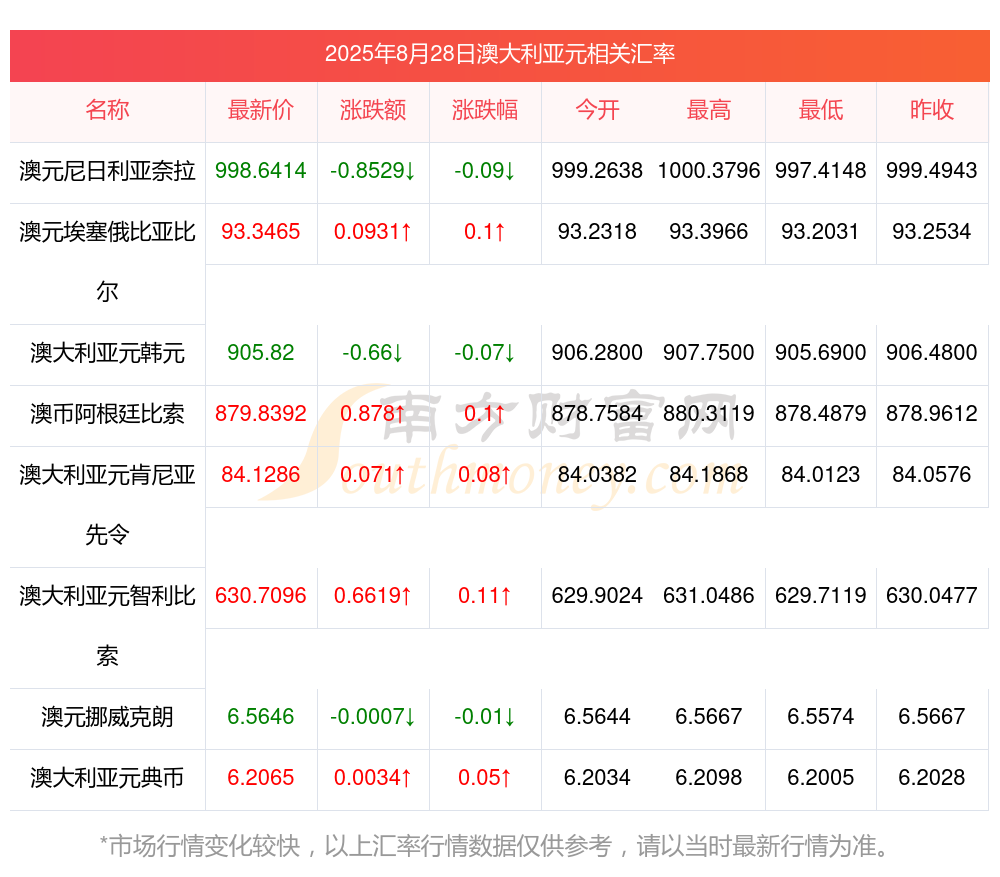
Task: Click the high value 1000.3796
Action: [709, 171]
